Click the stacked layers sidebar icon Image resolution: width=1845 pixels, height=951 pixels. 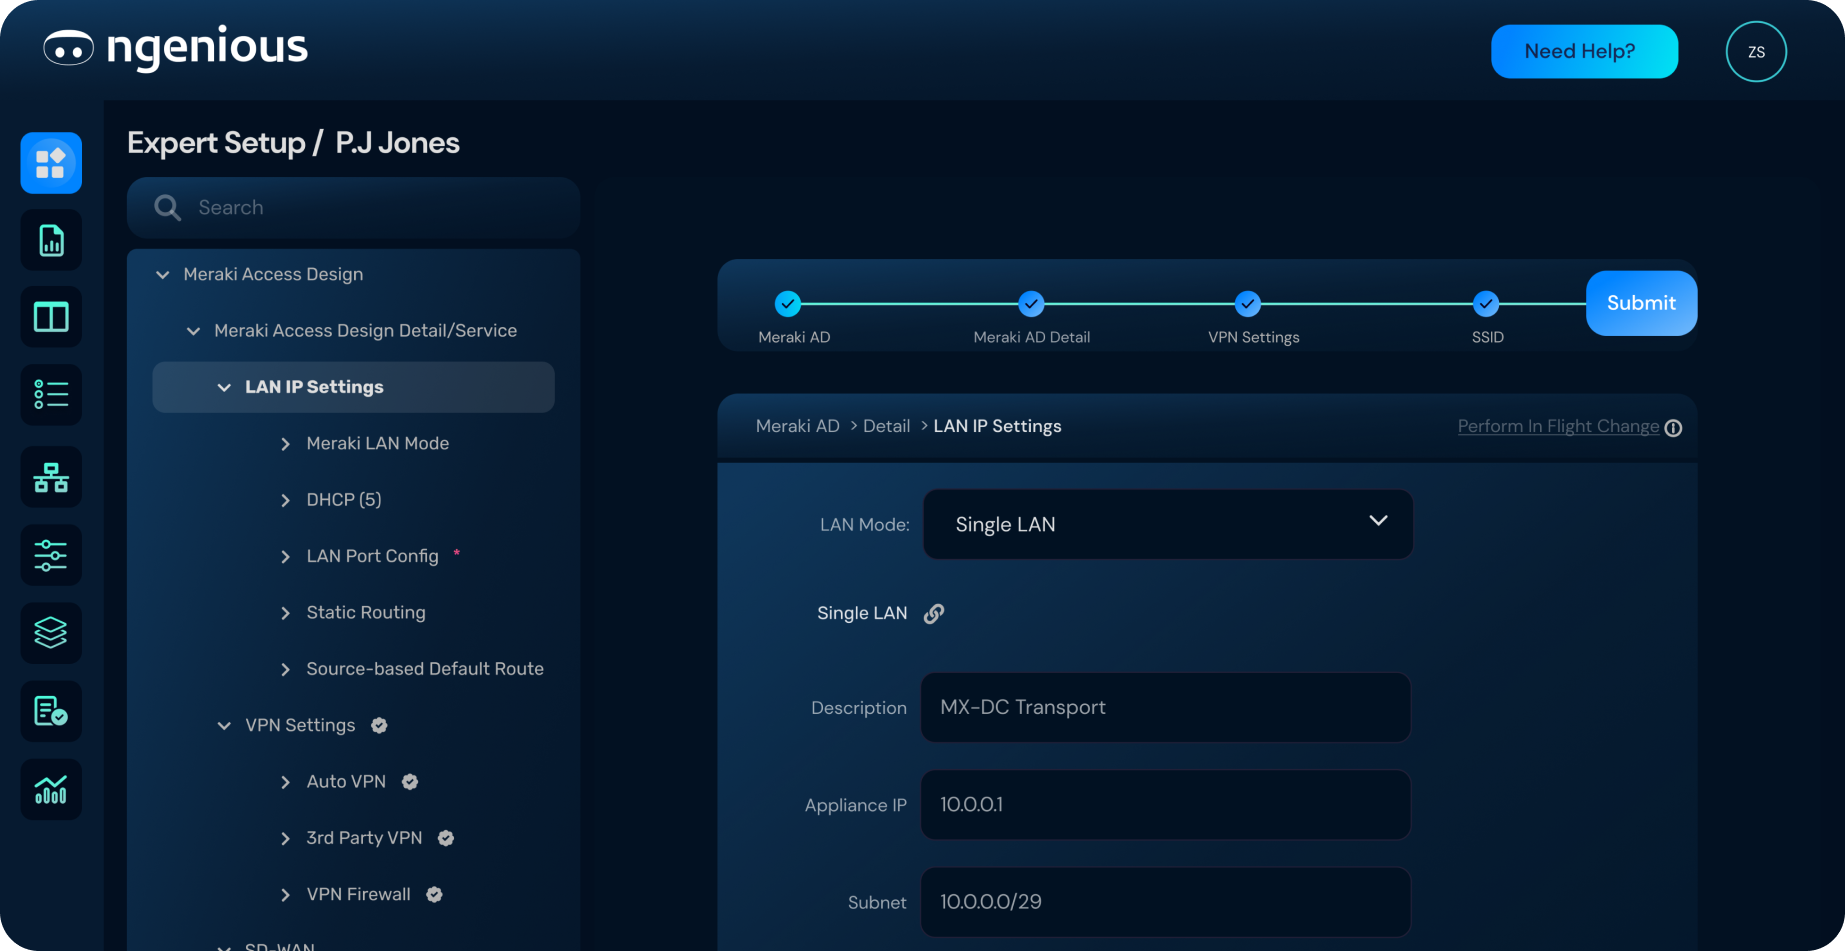tap(51, 633)
